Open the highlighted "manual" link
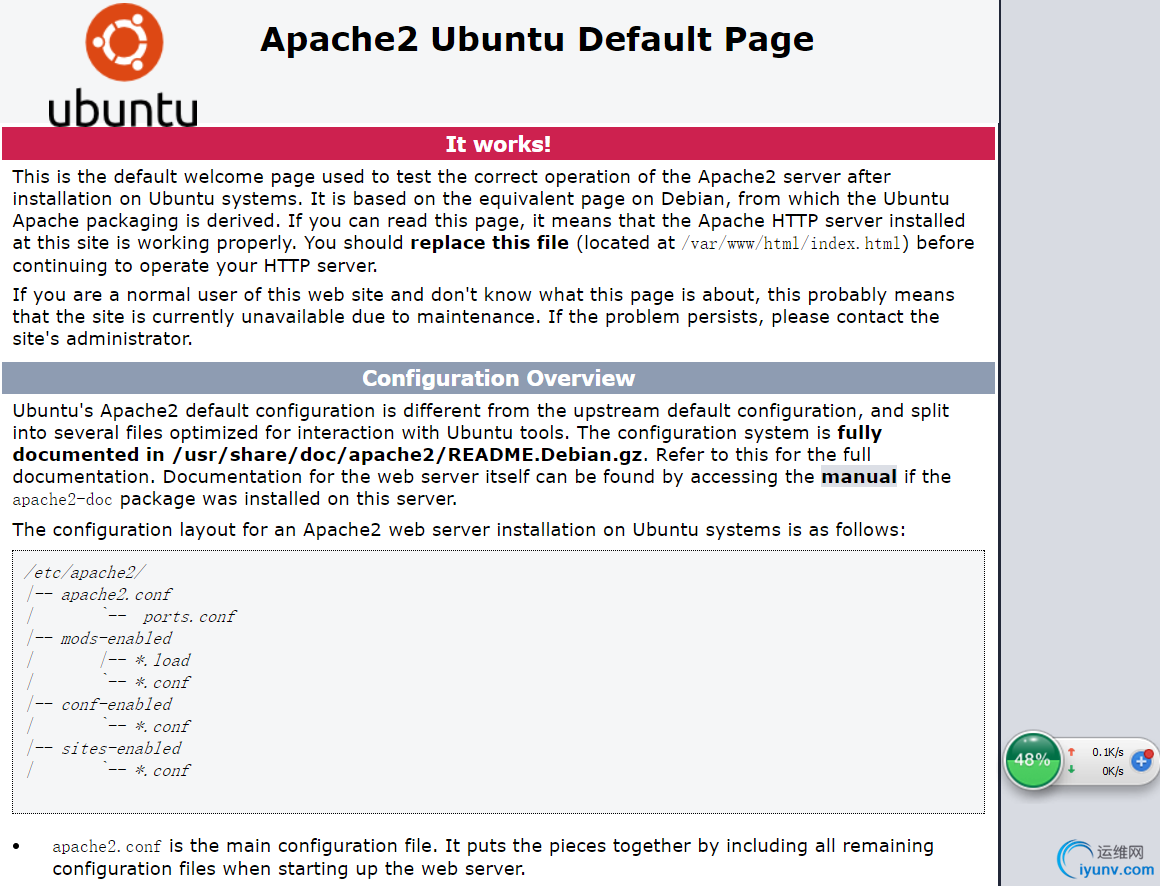 tap(859, 476)
